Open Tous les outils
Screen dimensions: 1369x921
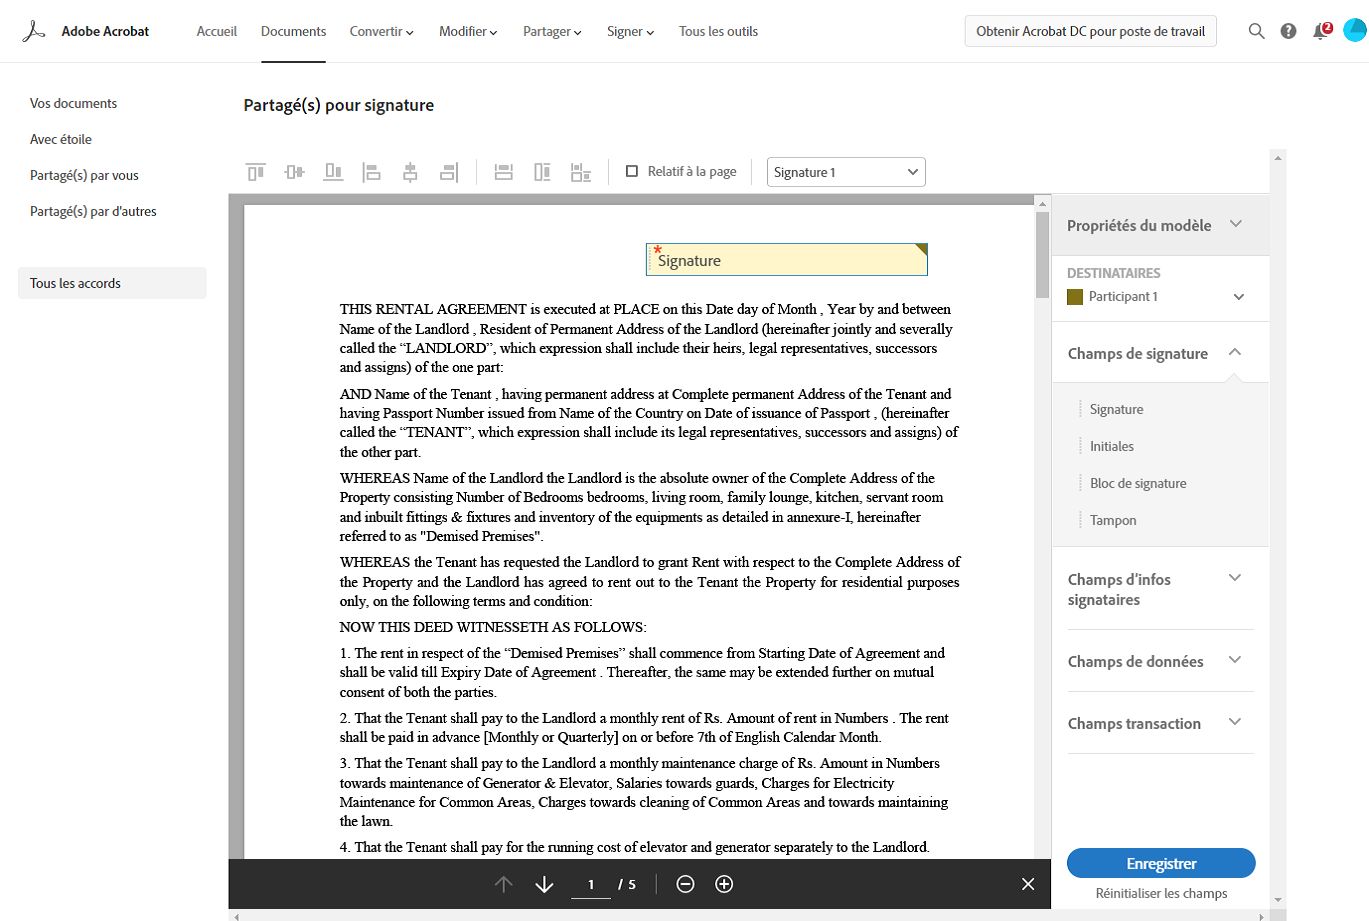pos(718,31)
